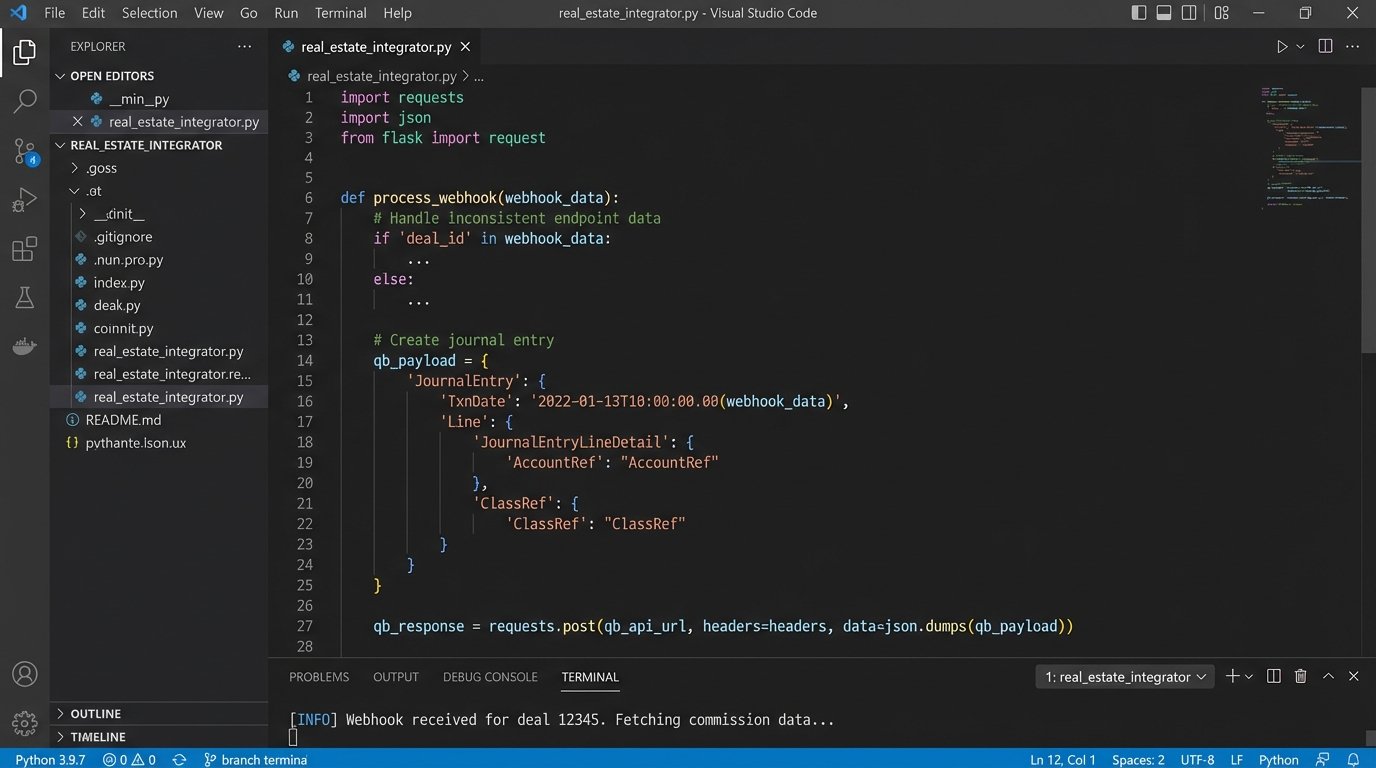Toggle the primary side bar layout button
This screenshot has height=768, width=1376.
[1139, 13]
